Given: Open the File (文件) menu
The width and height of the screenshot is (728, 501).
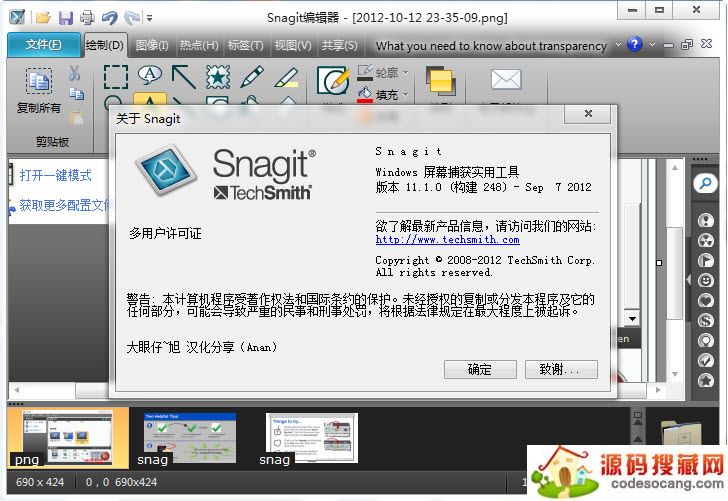Looking at the screenshot, I should (42, 45).
